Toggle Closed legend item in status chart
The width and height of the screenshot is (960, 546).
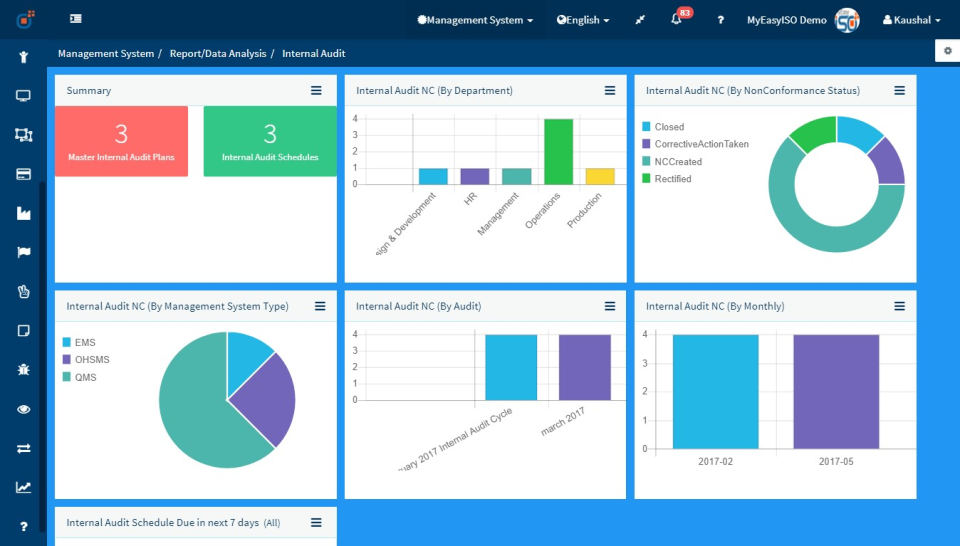click(x=668, y=127)
